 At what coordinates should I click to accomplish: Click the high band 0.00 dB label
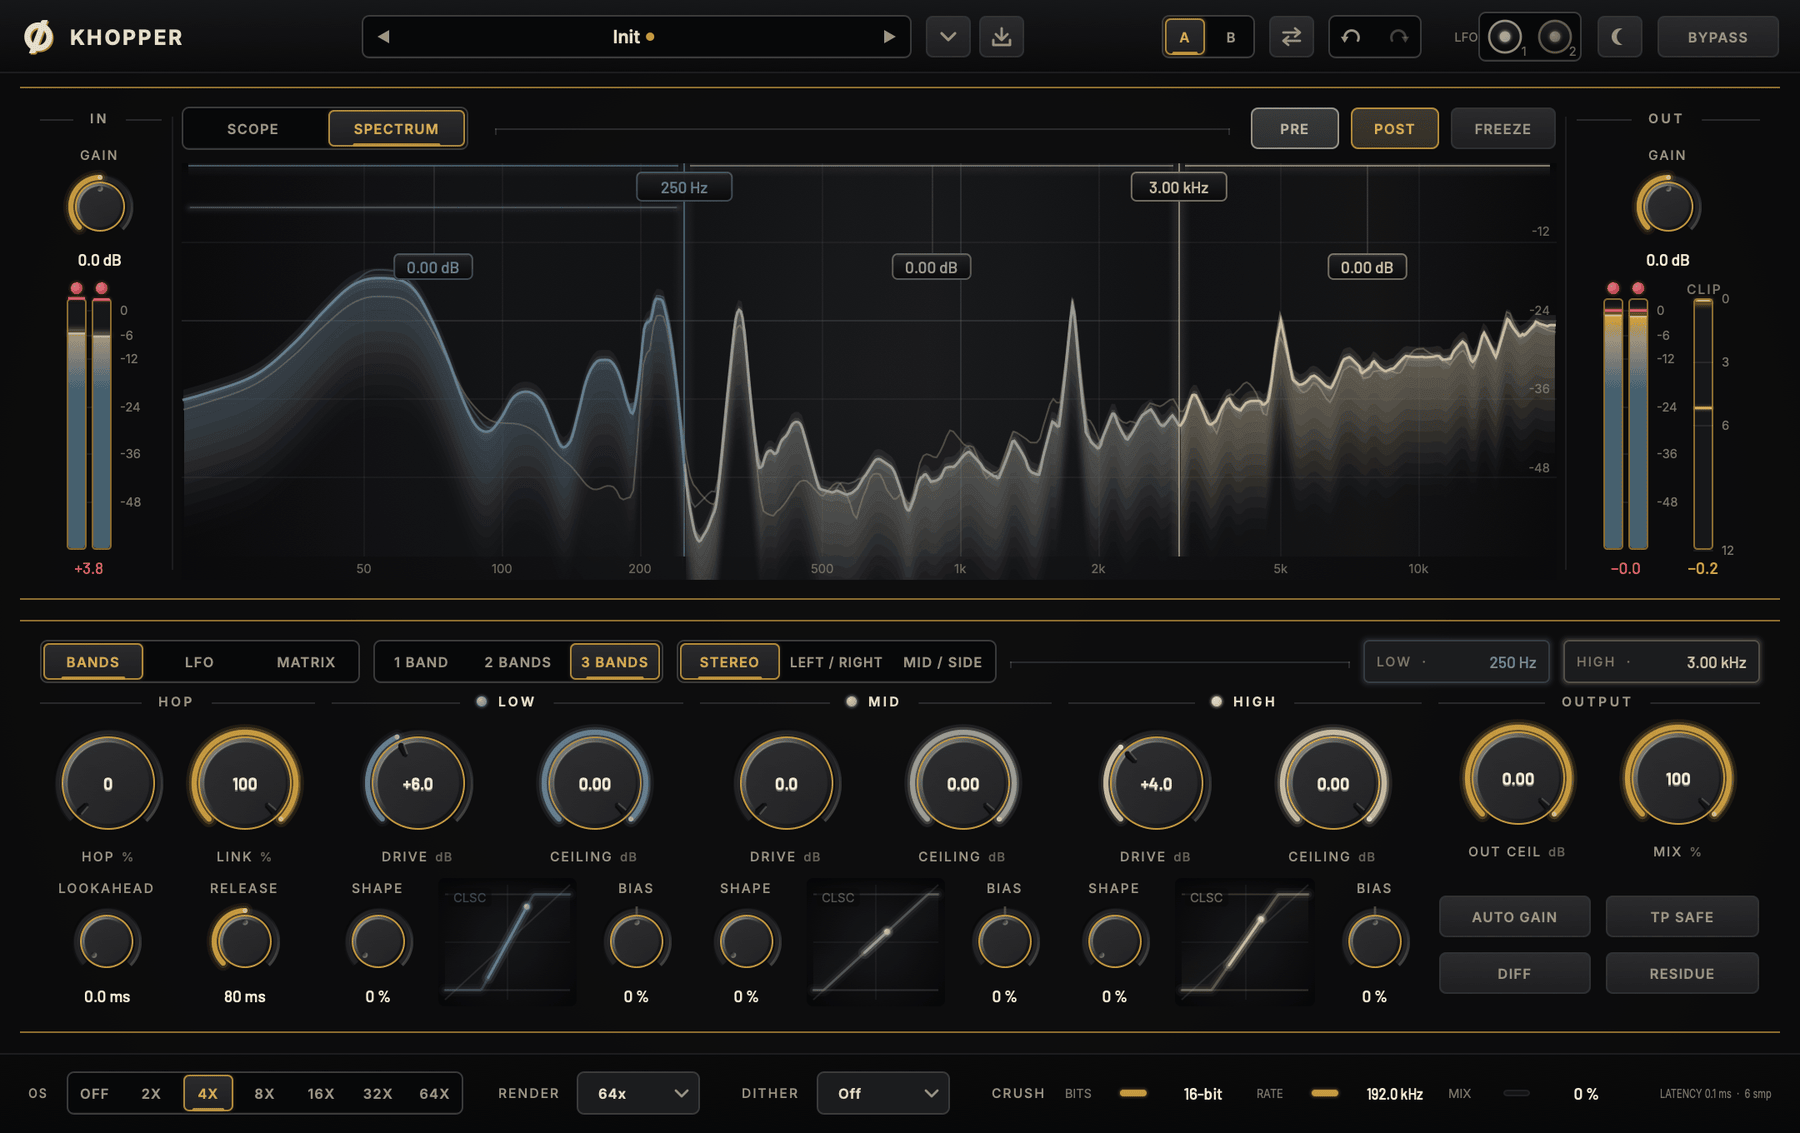[x=1367, y=267]
